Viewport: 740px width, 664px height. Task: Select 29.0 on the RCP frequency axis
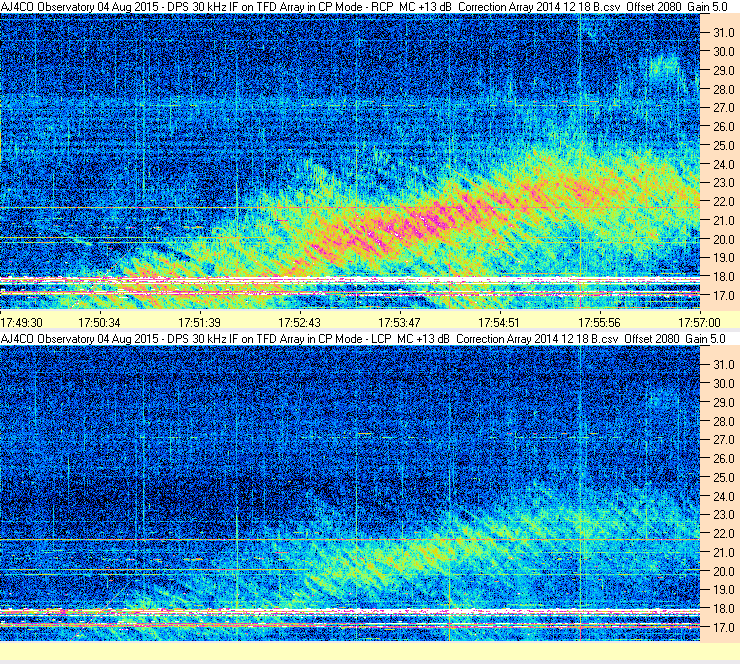tap(723, 70)
